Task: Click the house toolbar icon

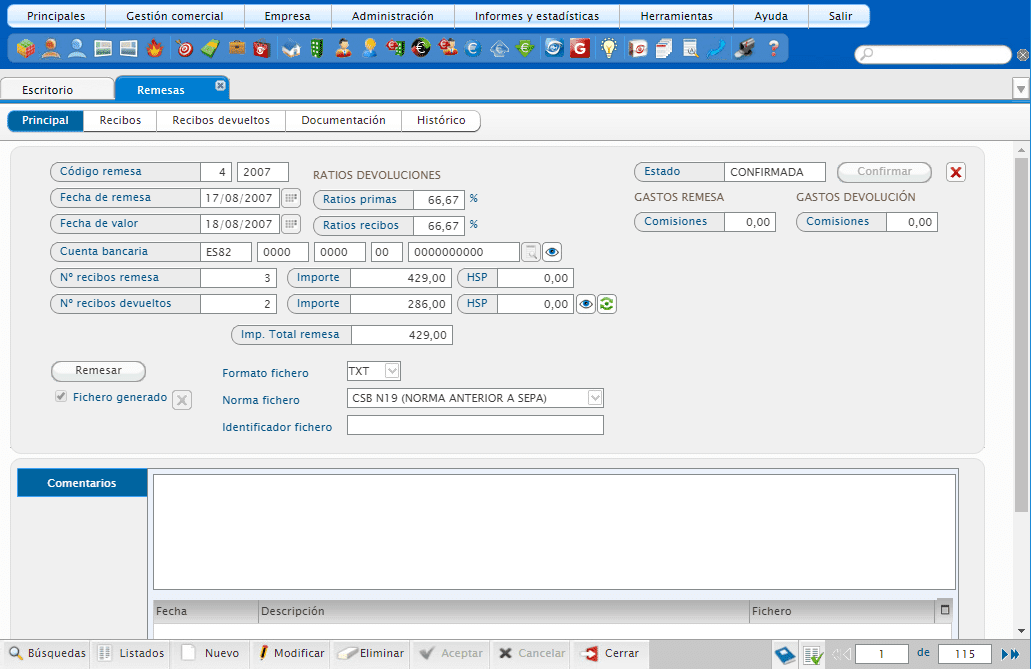Action: click(x=291, y=48)
